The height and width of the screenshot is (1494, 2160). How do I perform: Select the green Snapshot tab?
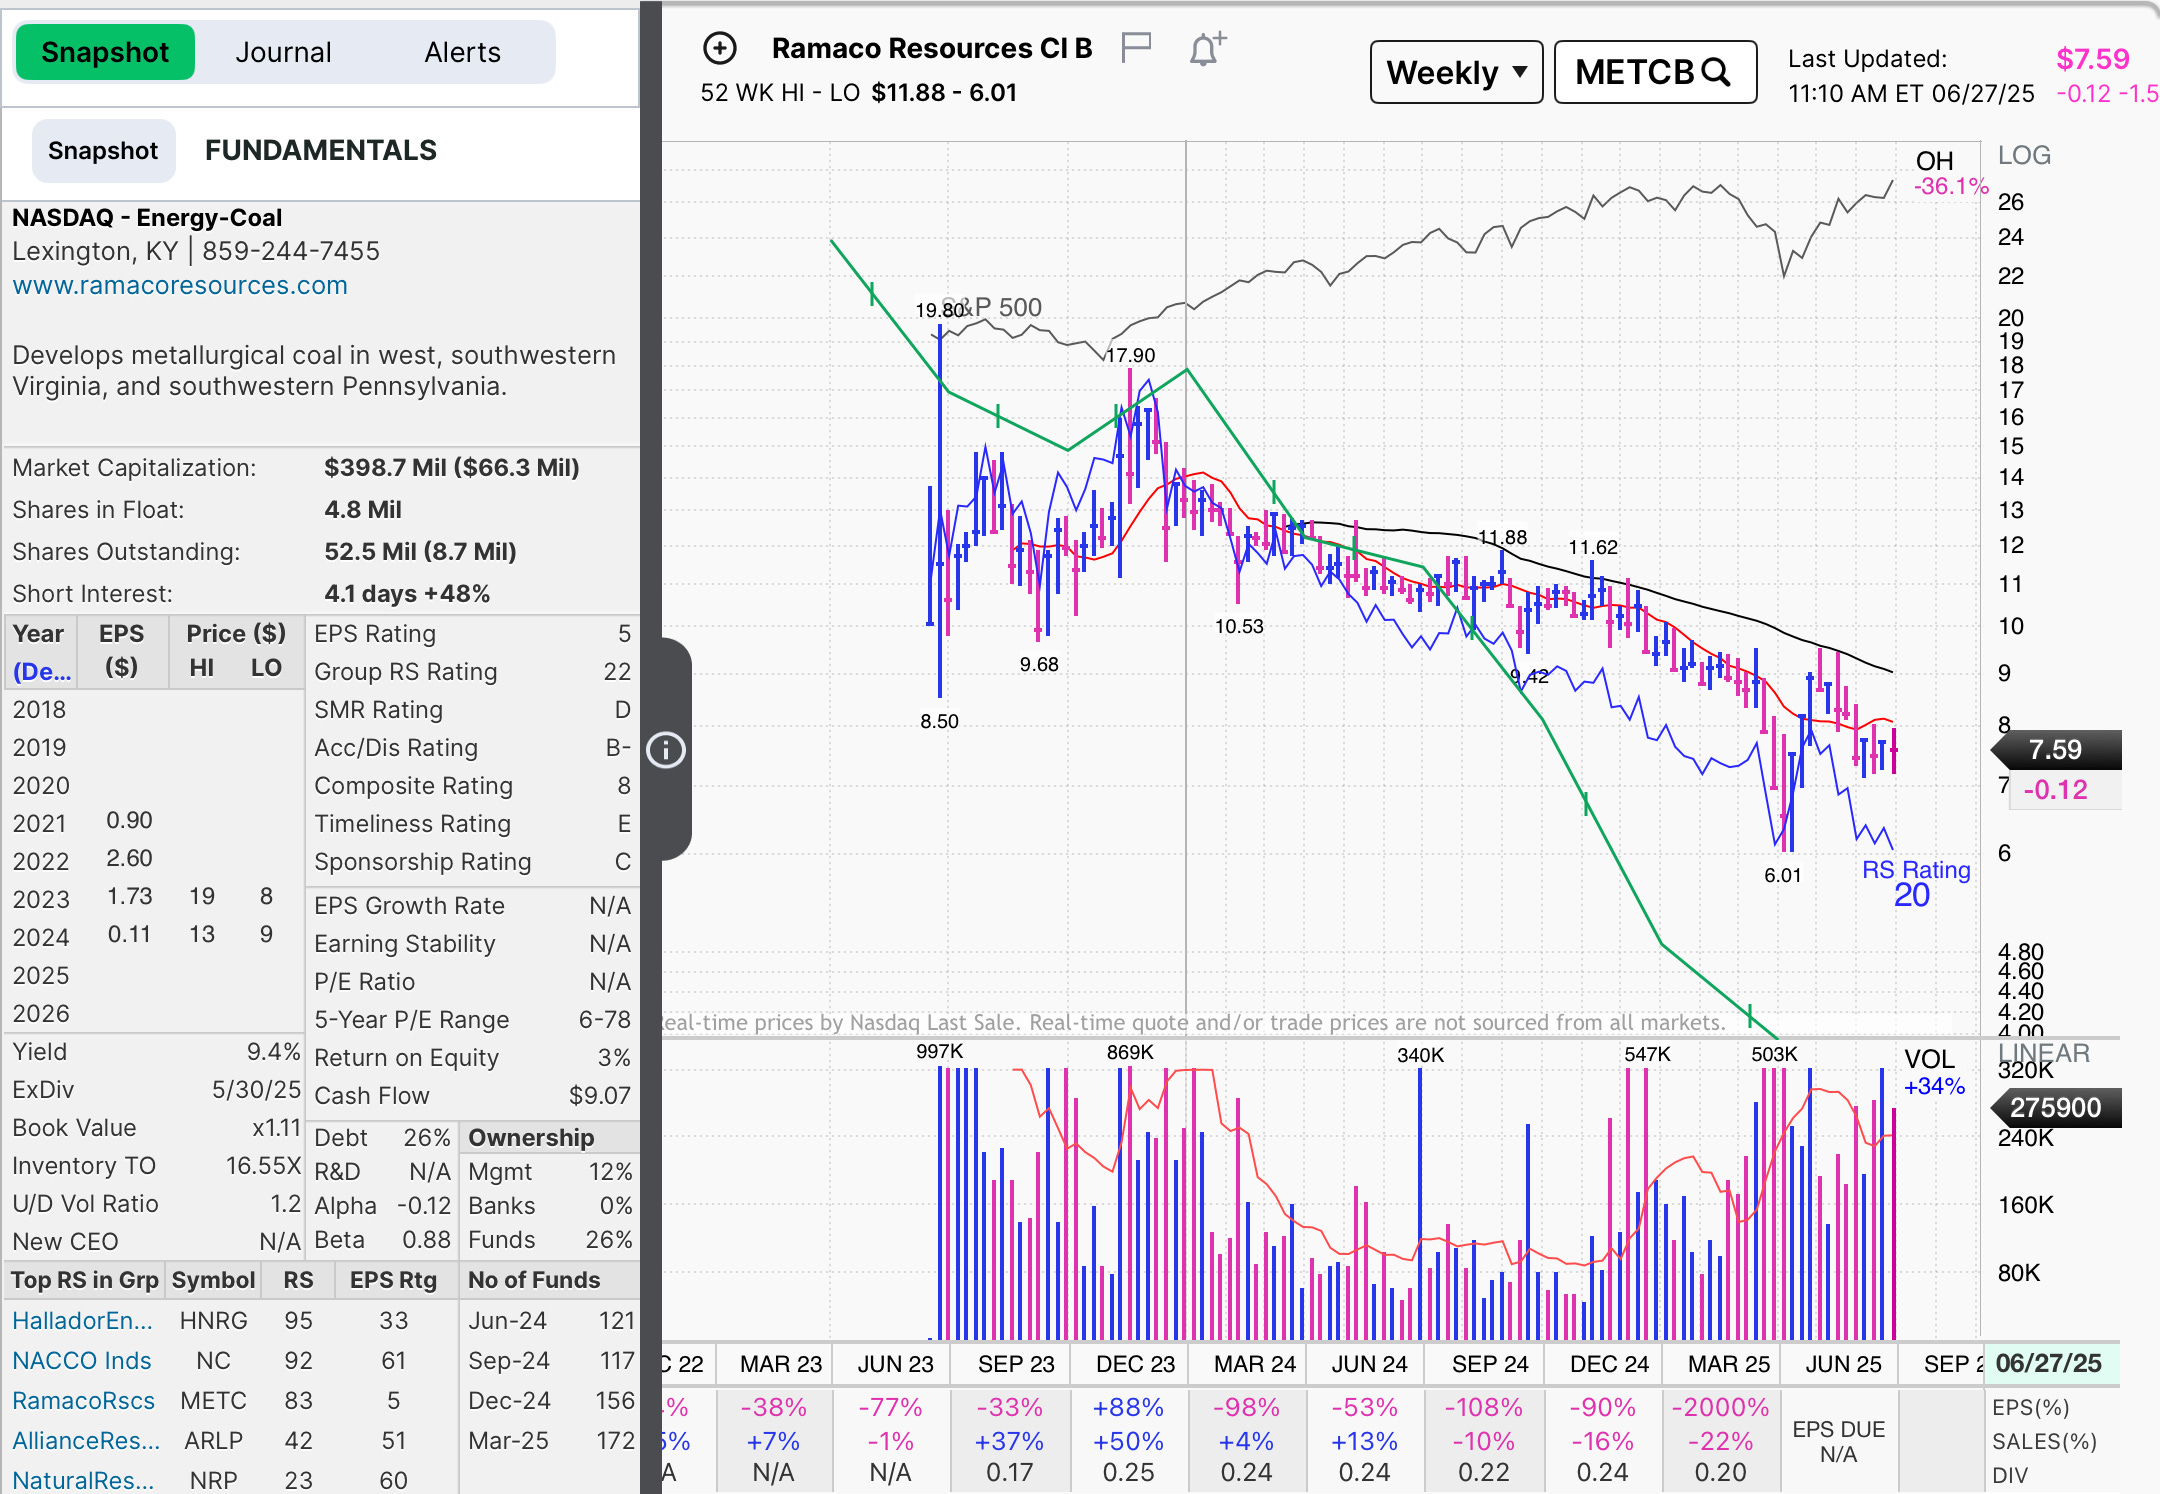[x=105, y=52]
